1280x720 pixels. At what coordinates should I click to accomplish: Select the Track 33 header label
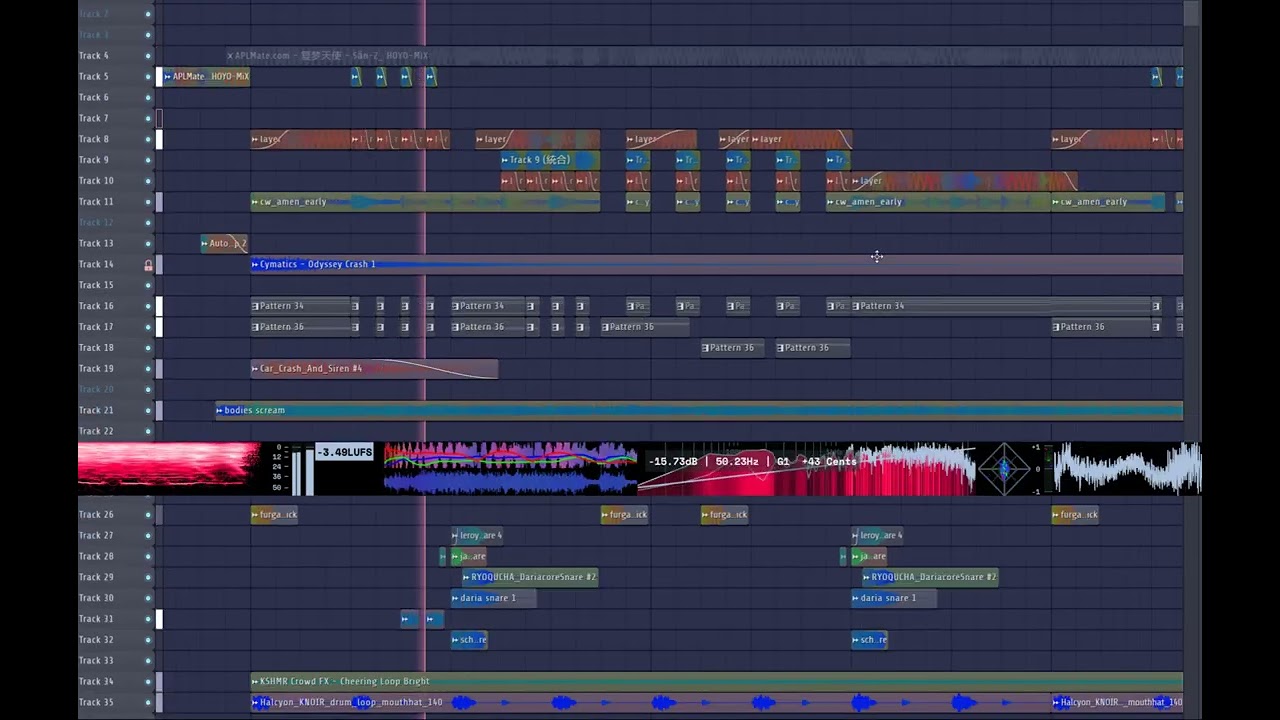[x=96, y=660]
